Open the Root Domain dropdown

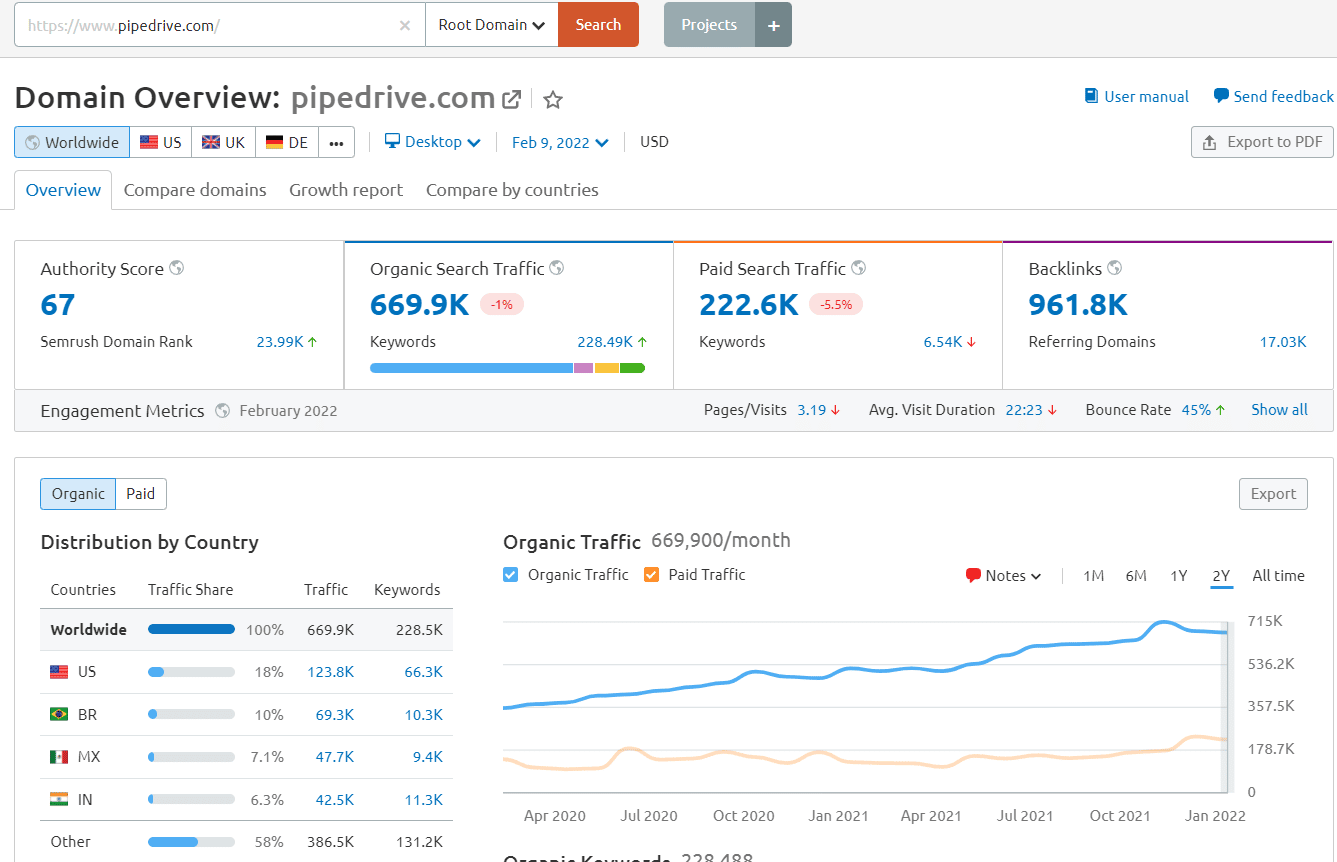[x=492, y=25]
